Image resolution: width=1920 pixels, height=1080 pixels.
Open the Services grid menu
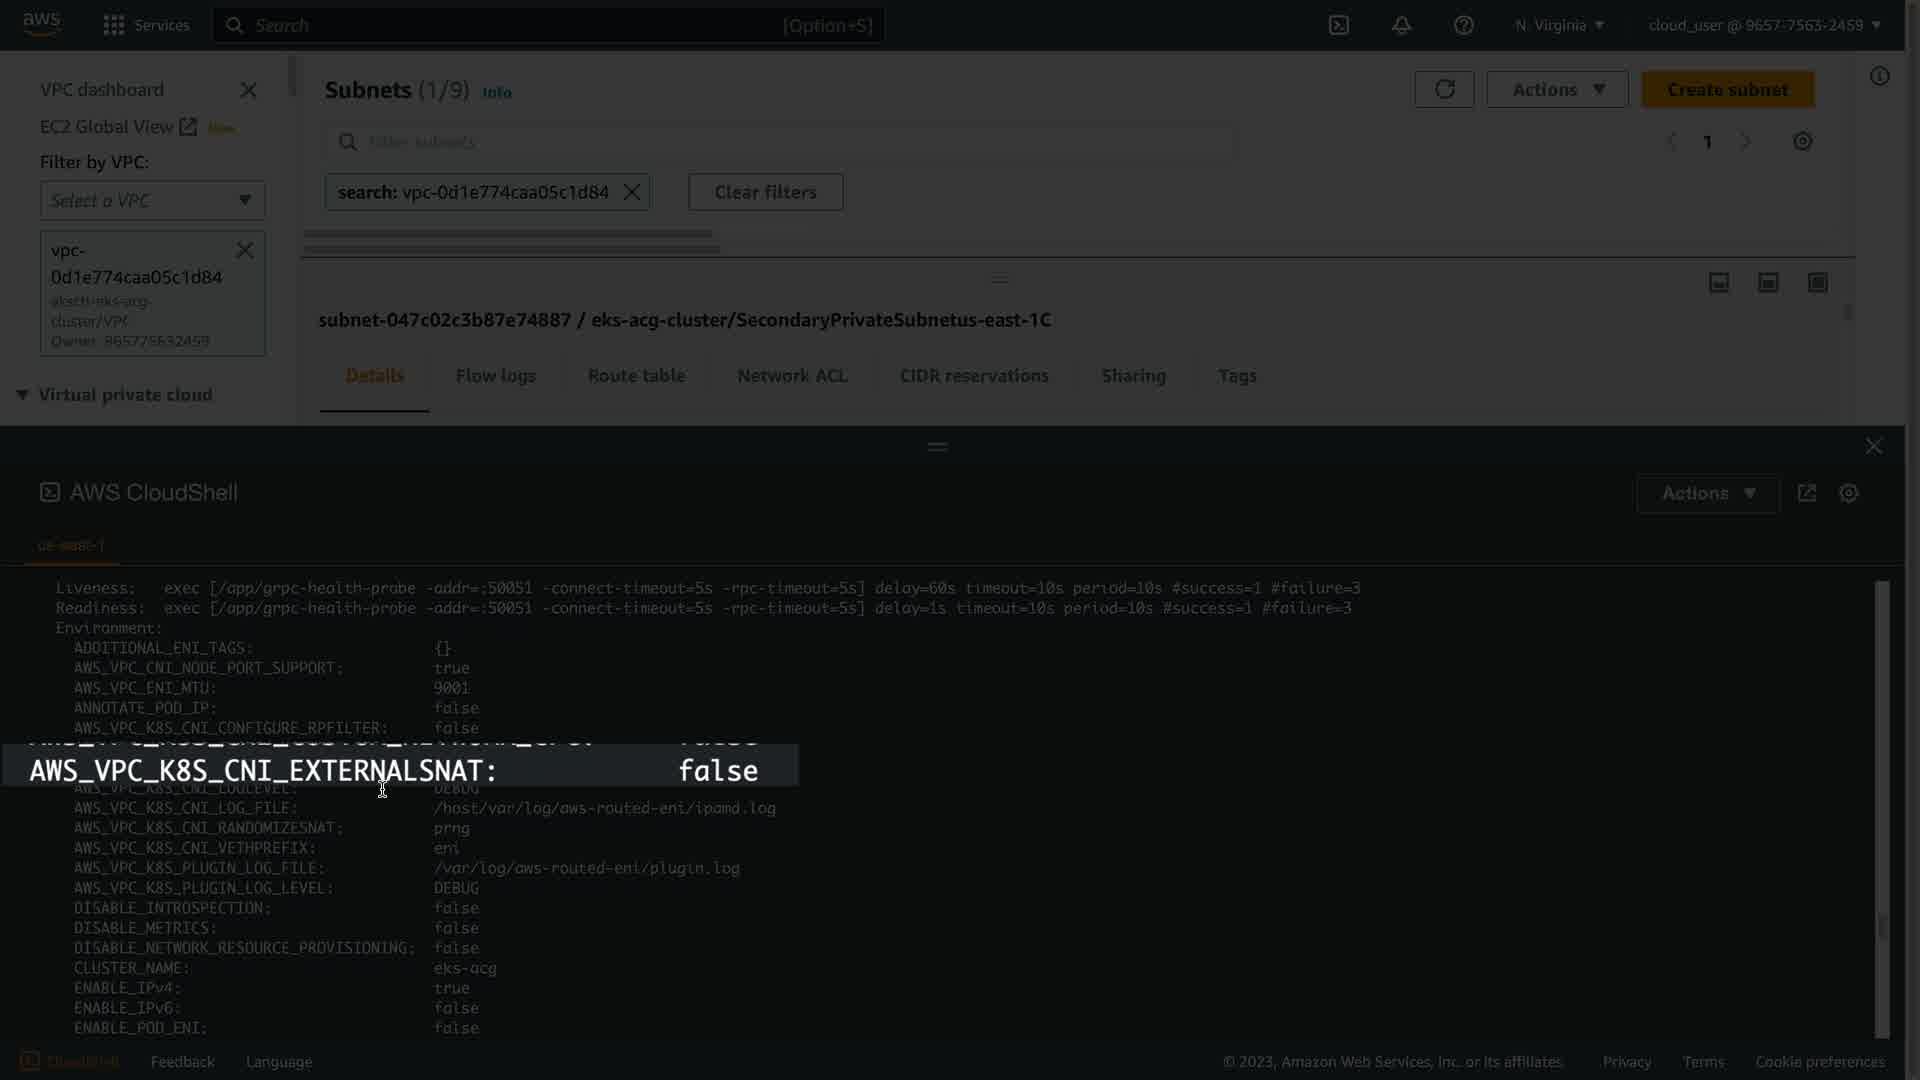(x=146, y=25)
